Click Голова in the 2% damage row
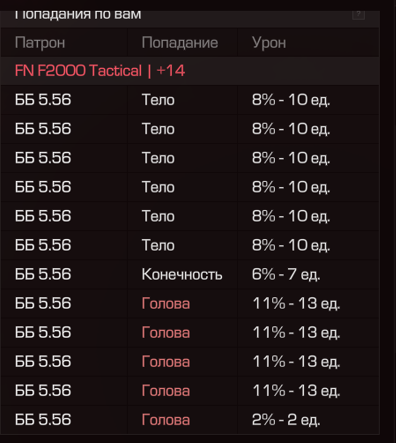Viewport: 396px width, 443px height. click(166, 420)
